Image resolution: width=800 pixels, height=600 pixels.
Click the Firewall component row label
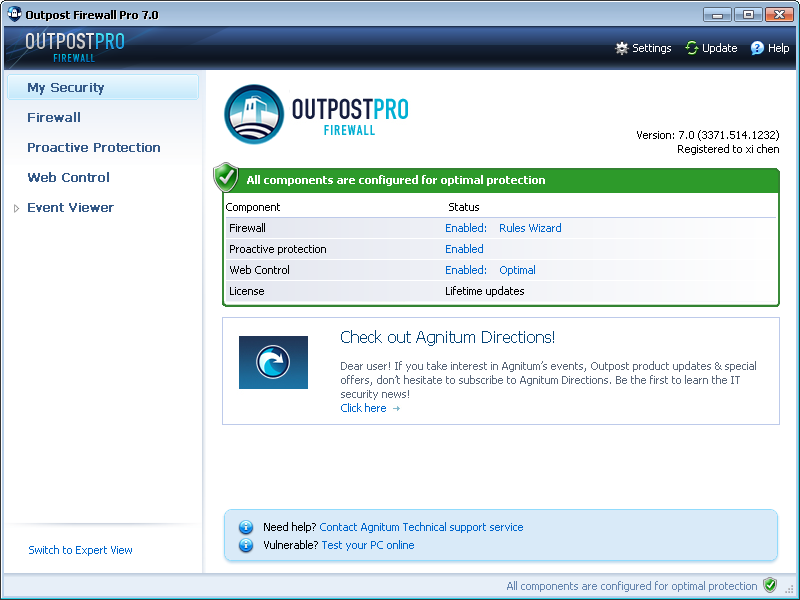coord(247,228)
